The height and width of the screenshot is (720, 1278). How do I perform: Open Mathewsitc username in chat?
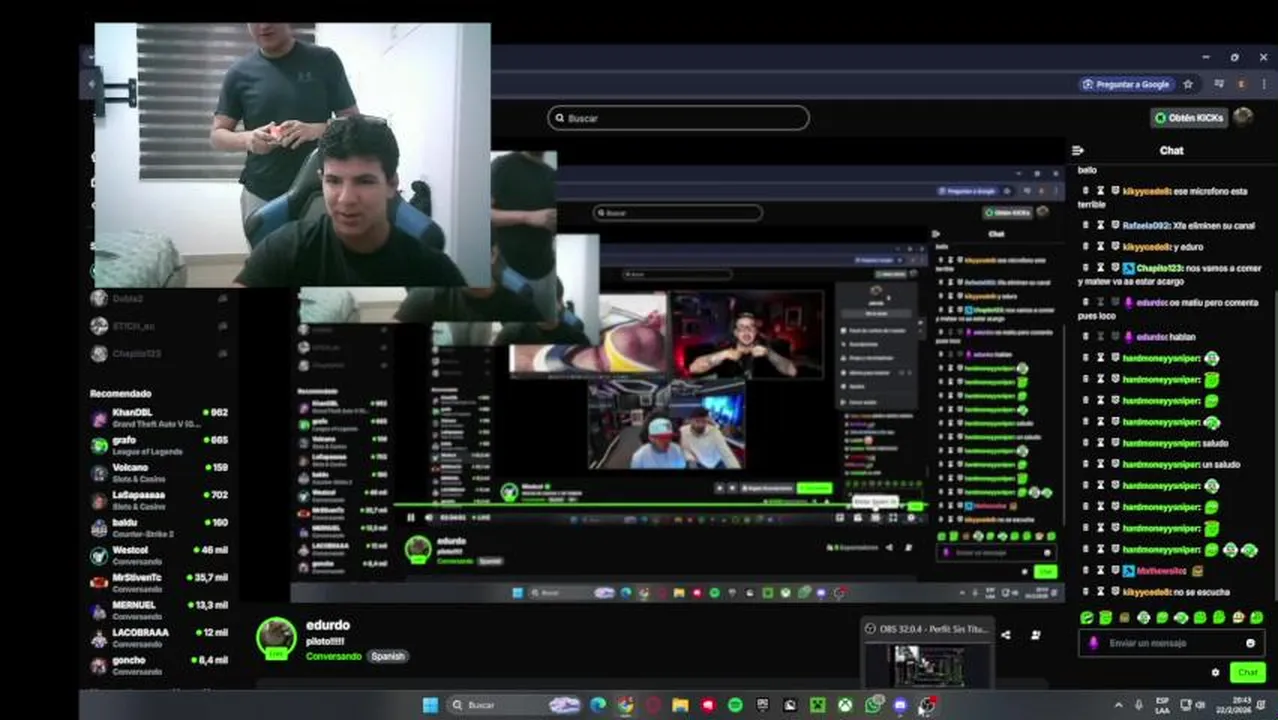[1161, 571]
